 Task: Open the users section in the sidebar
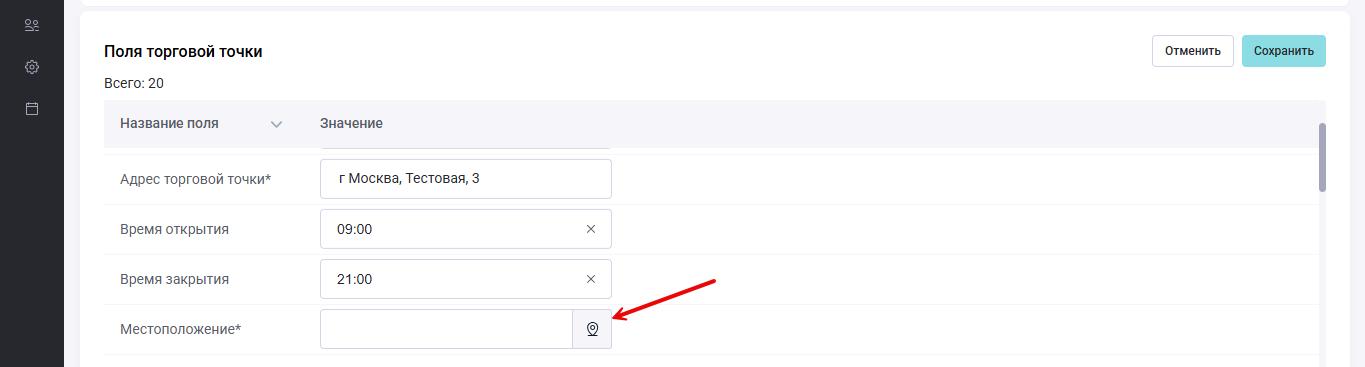(x=32, y=25)
